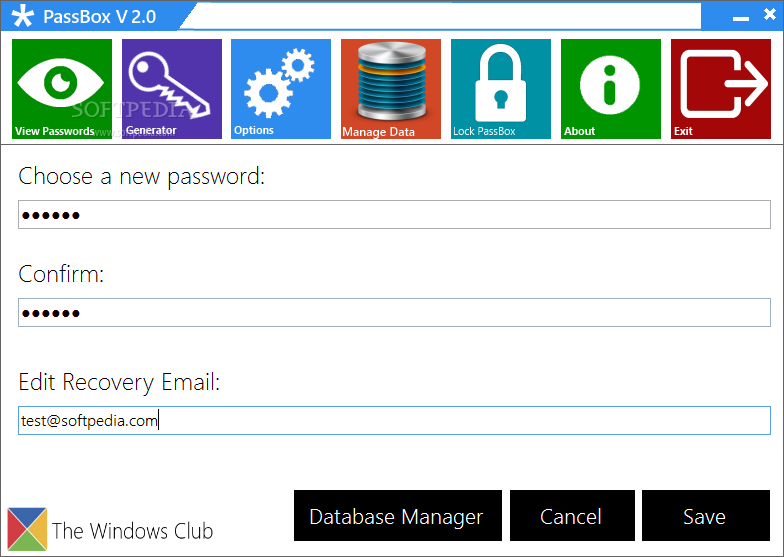Focus the new password field
Image resolution: width=784 pixels, height=557 pixels.
point(394,214)
